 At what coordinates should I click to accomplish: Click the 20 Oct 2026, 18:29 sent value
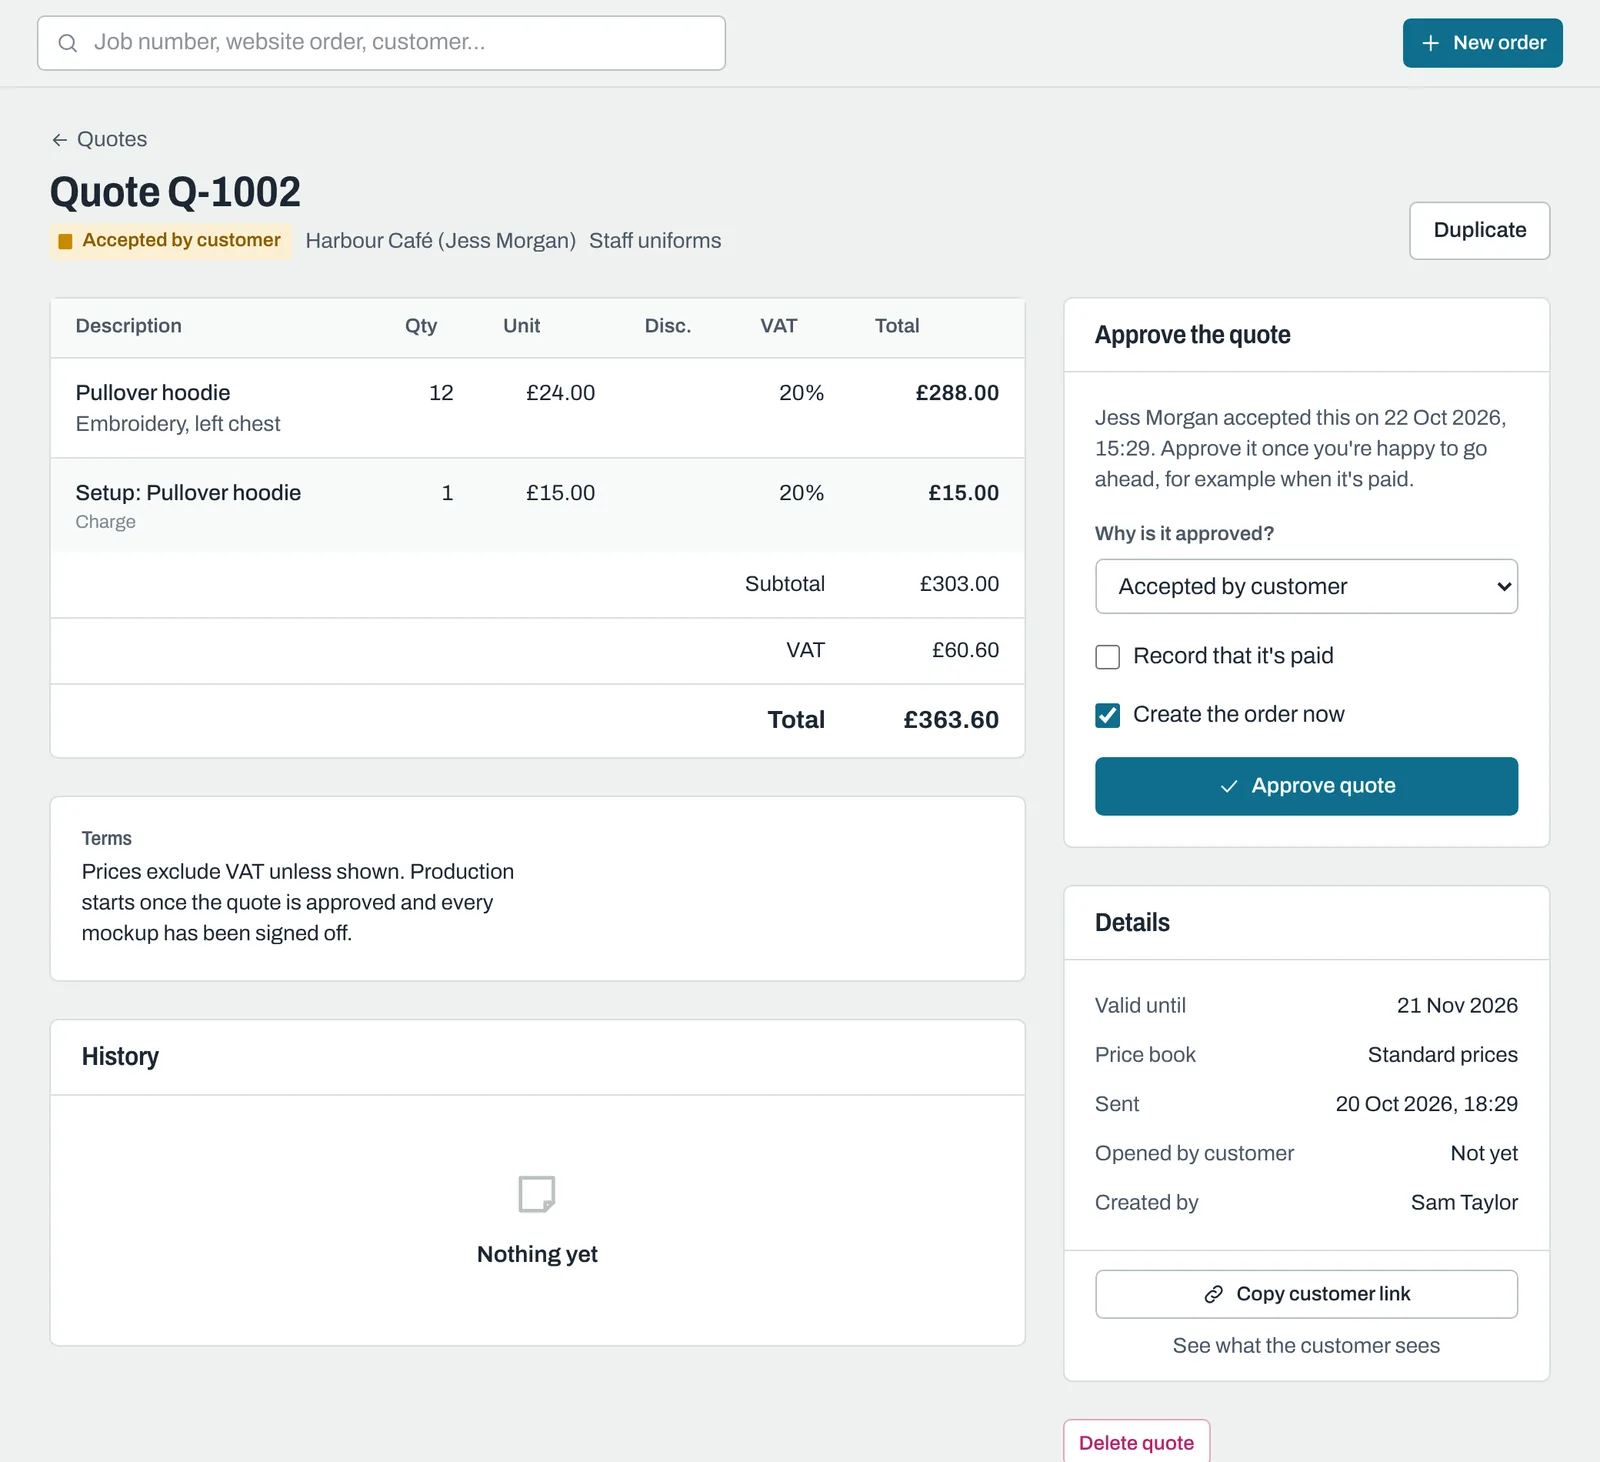(x=1426, y=1104)
